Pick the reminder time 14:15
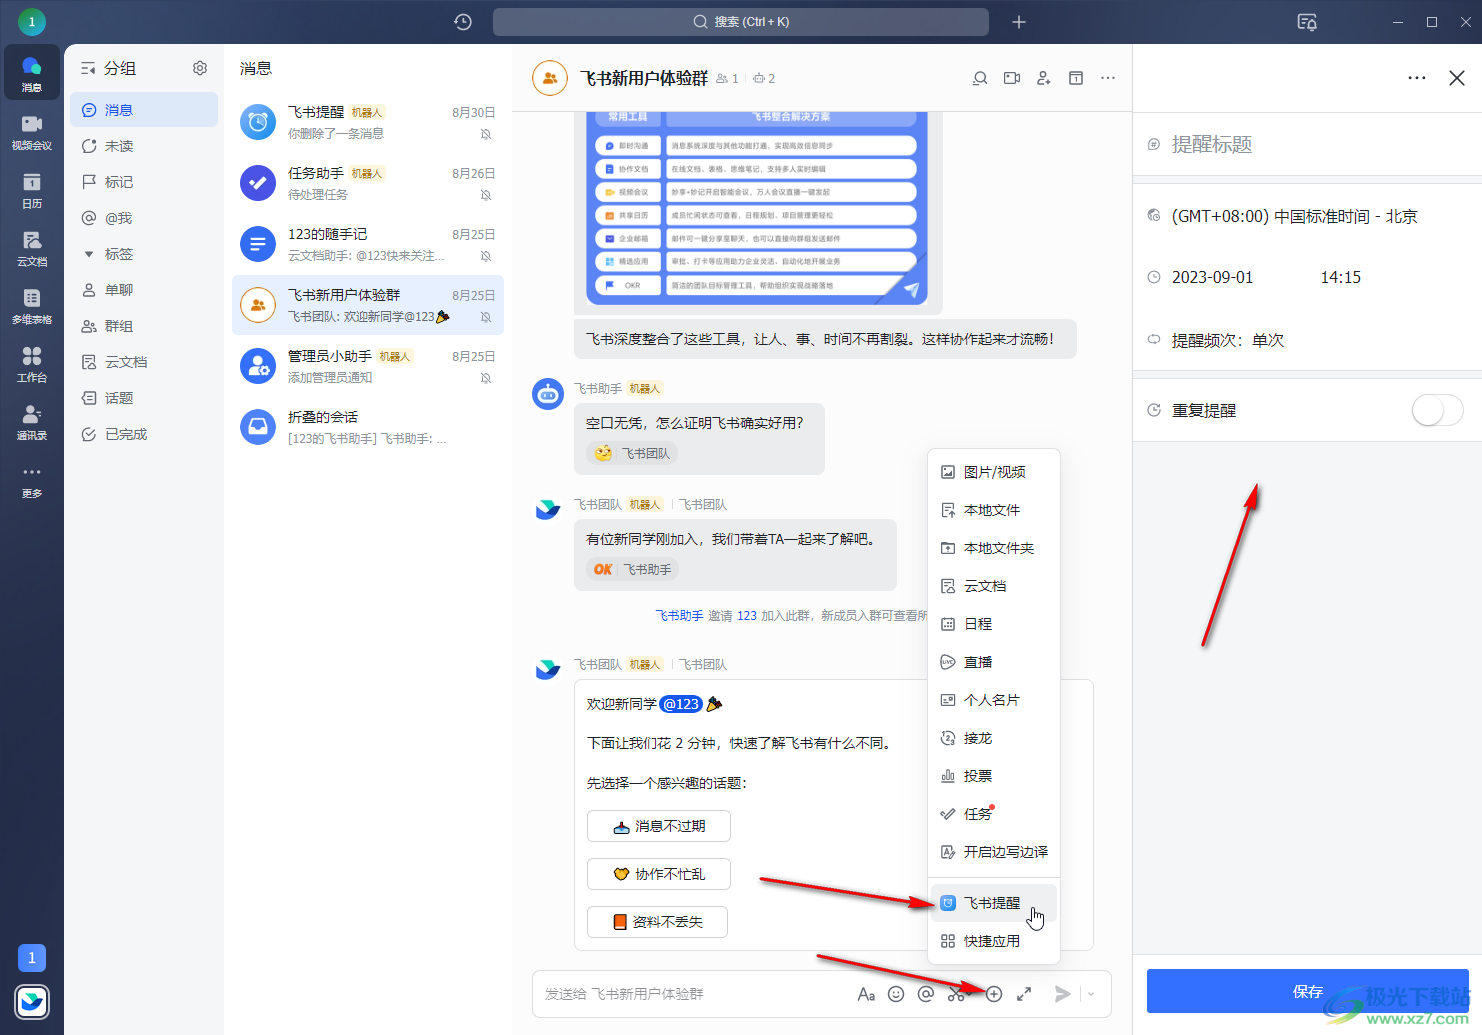1482x1035 pixels. (1340, 277)
